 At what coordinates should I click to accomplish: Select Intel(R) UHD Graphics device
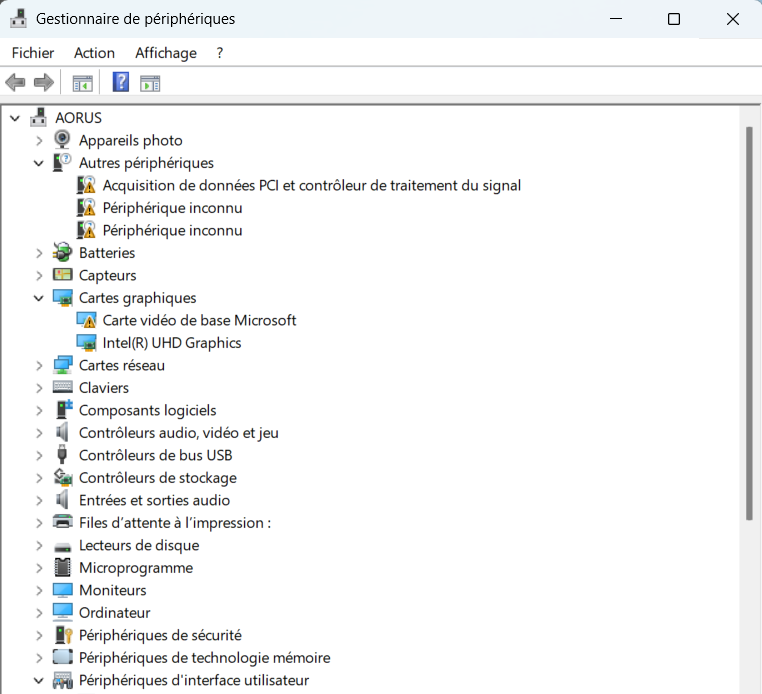click(172, 343)
